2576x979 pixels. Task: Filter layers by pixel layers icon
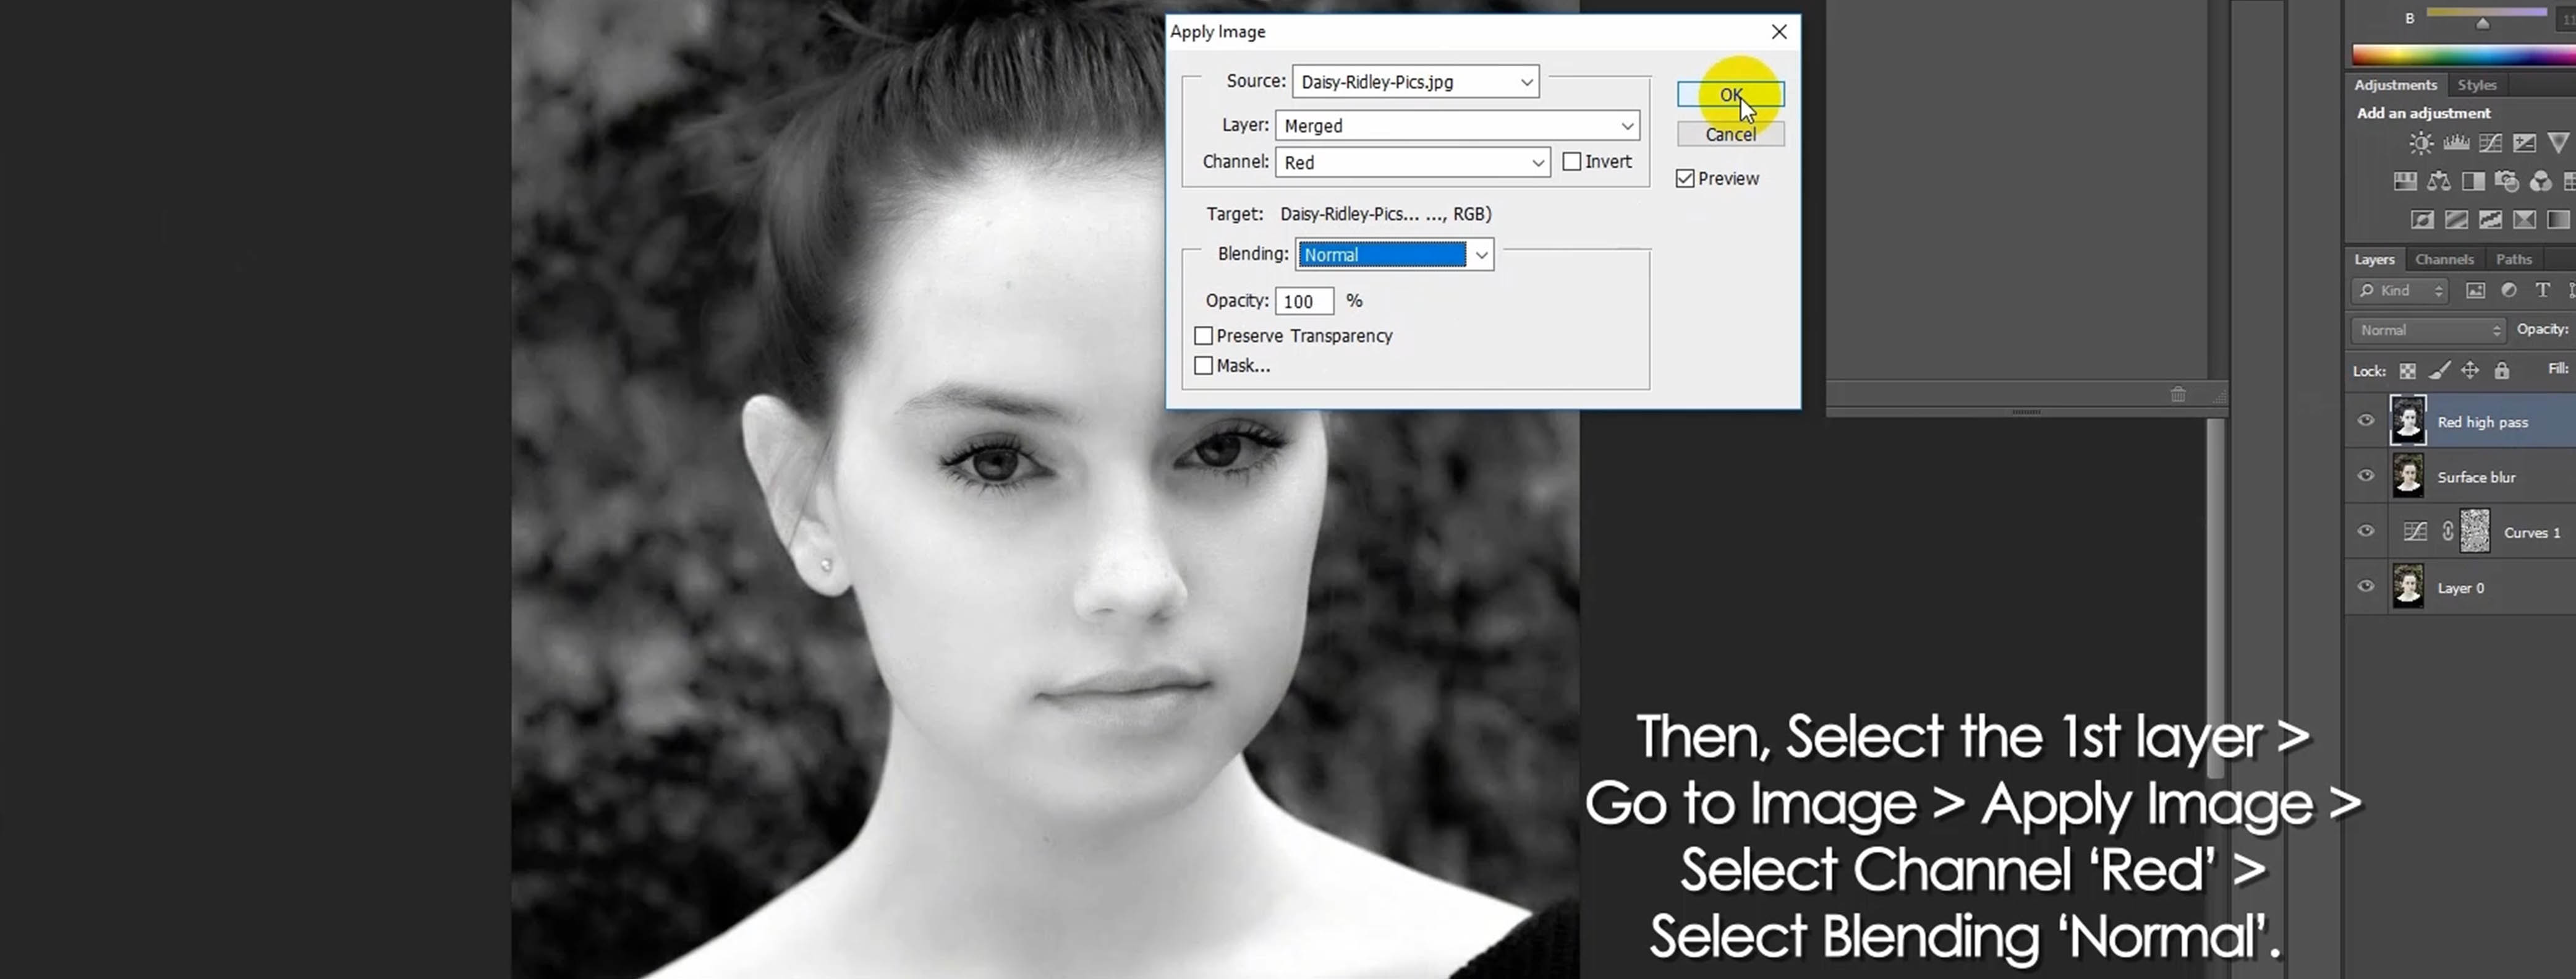2475,291
